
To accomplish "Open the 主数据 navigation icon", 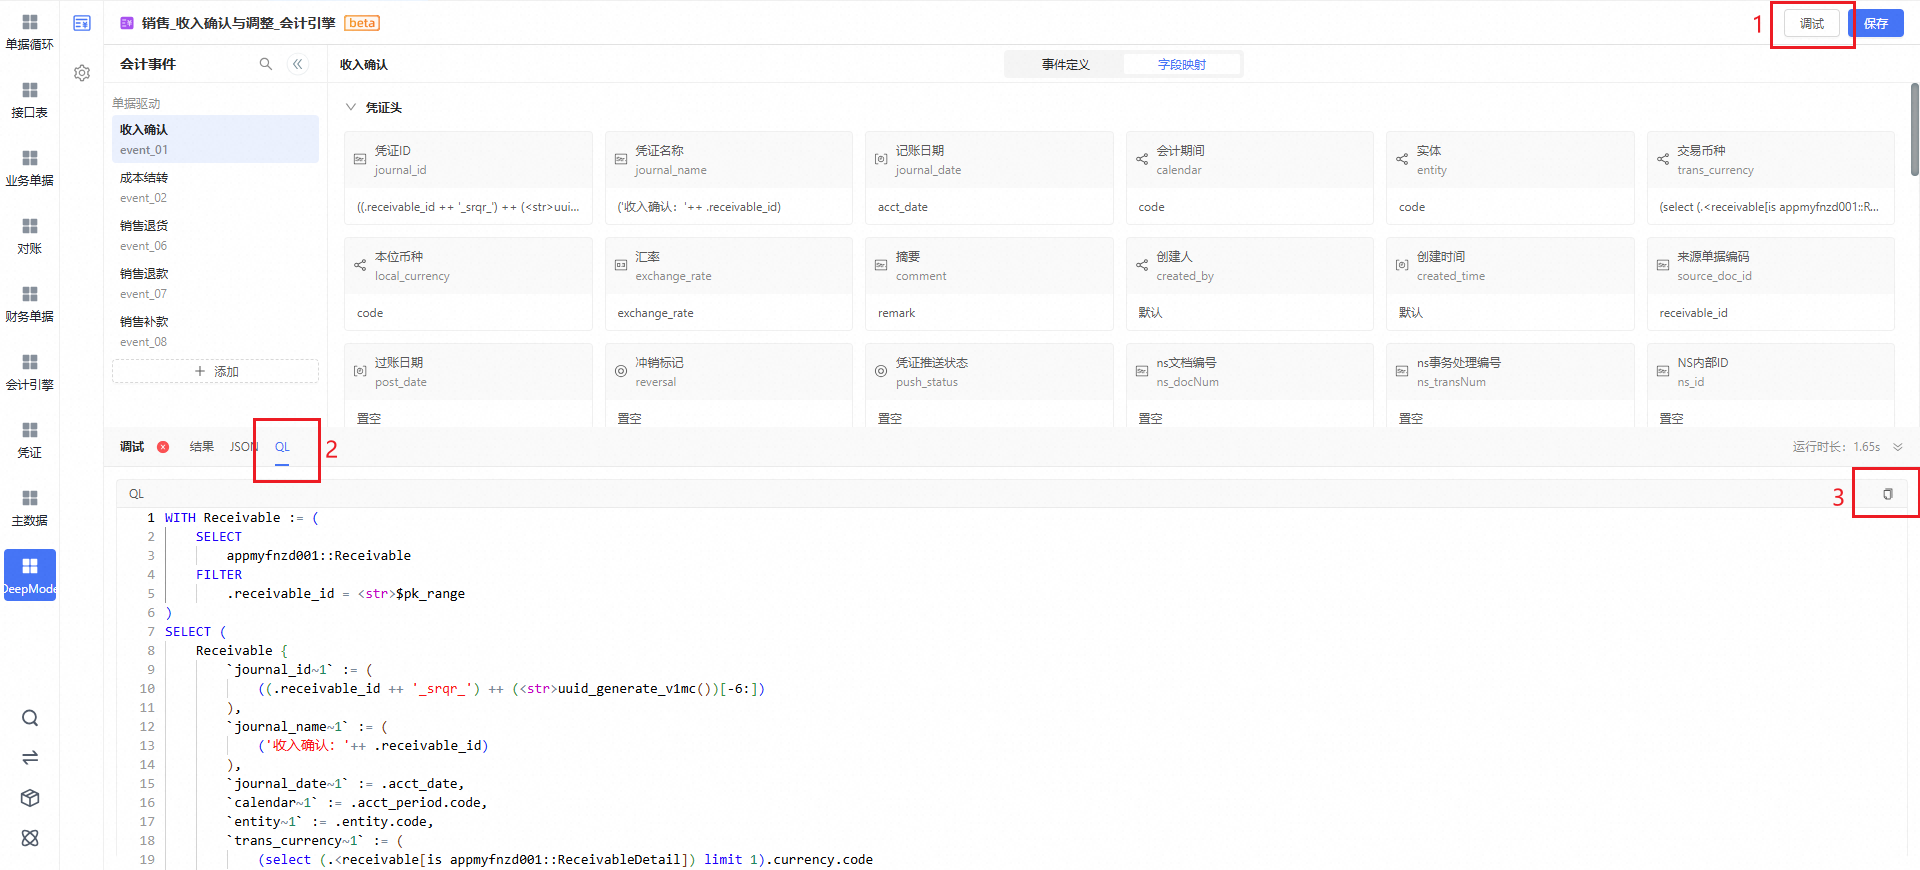I will tap(30, 507).
